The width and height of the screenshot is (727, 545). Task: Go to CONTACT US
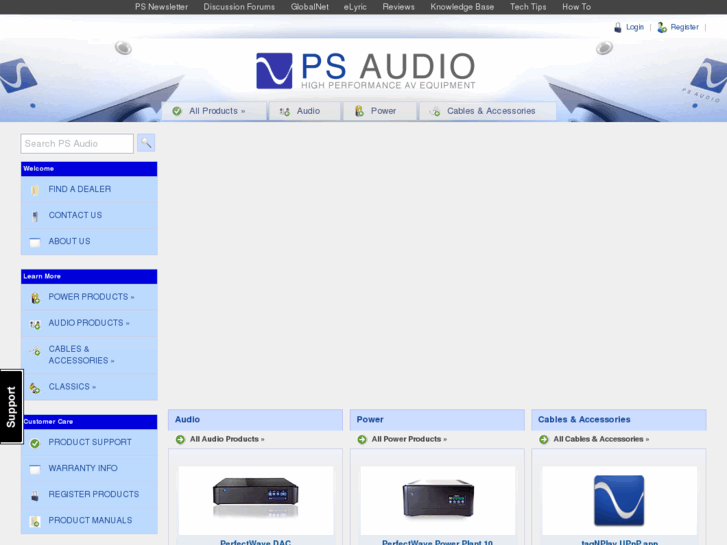(x=89, y=215)
